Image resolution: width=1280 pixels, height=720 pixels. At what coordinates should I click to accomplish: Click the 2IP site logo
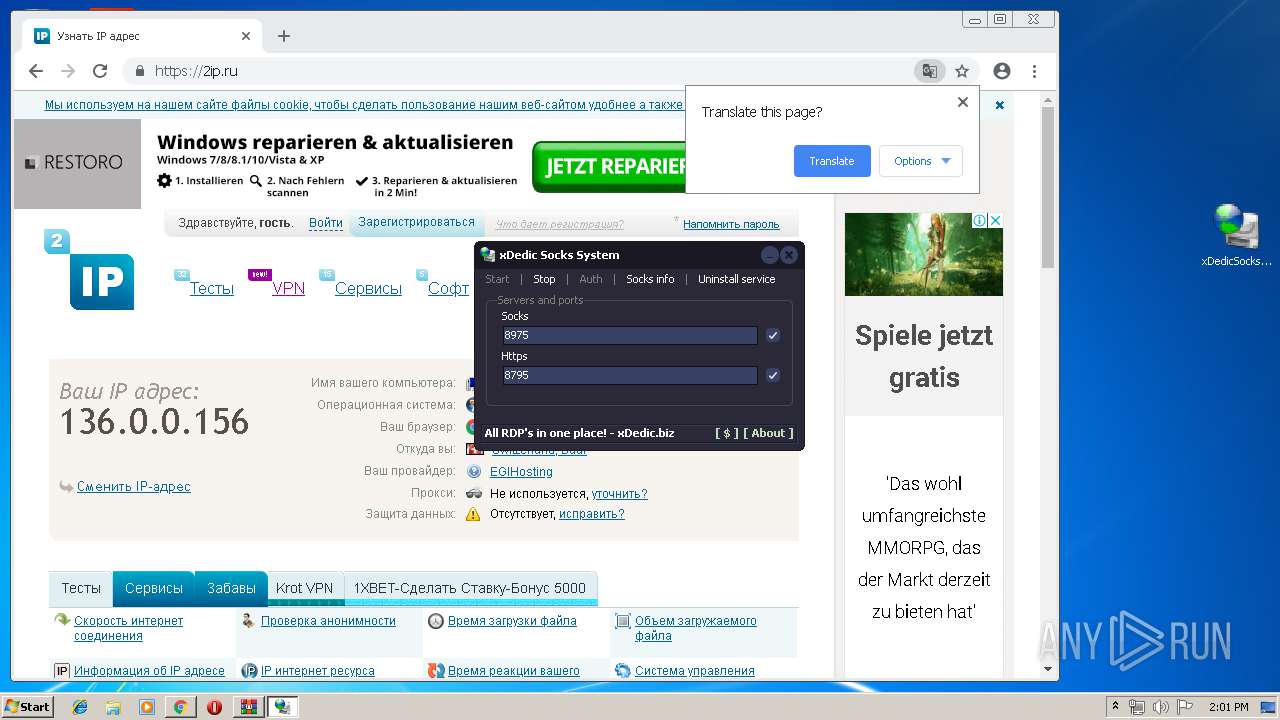click(x=89, y=270)
